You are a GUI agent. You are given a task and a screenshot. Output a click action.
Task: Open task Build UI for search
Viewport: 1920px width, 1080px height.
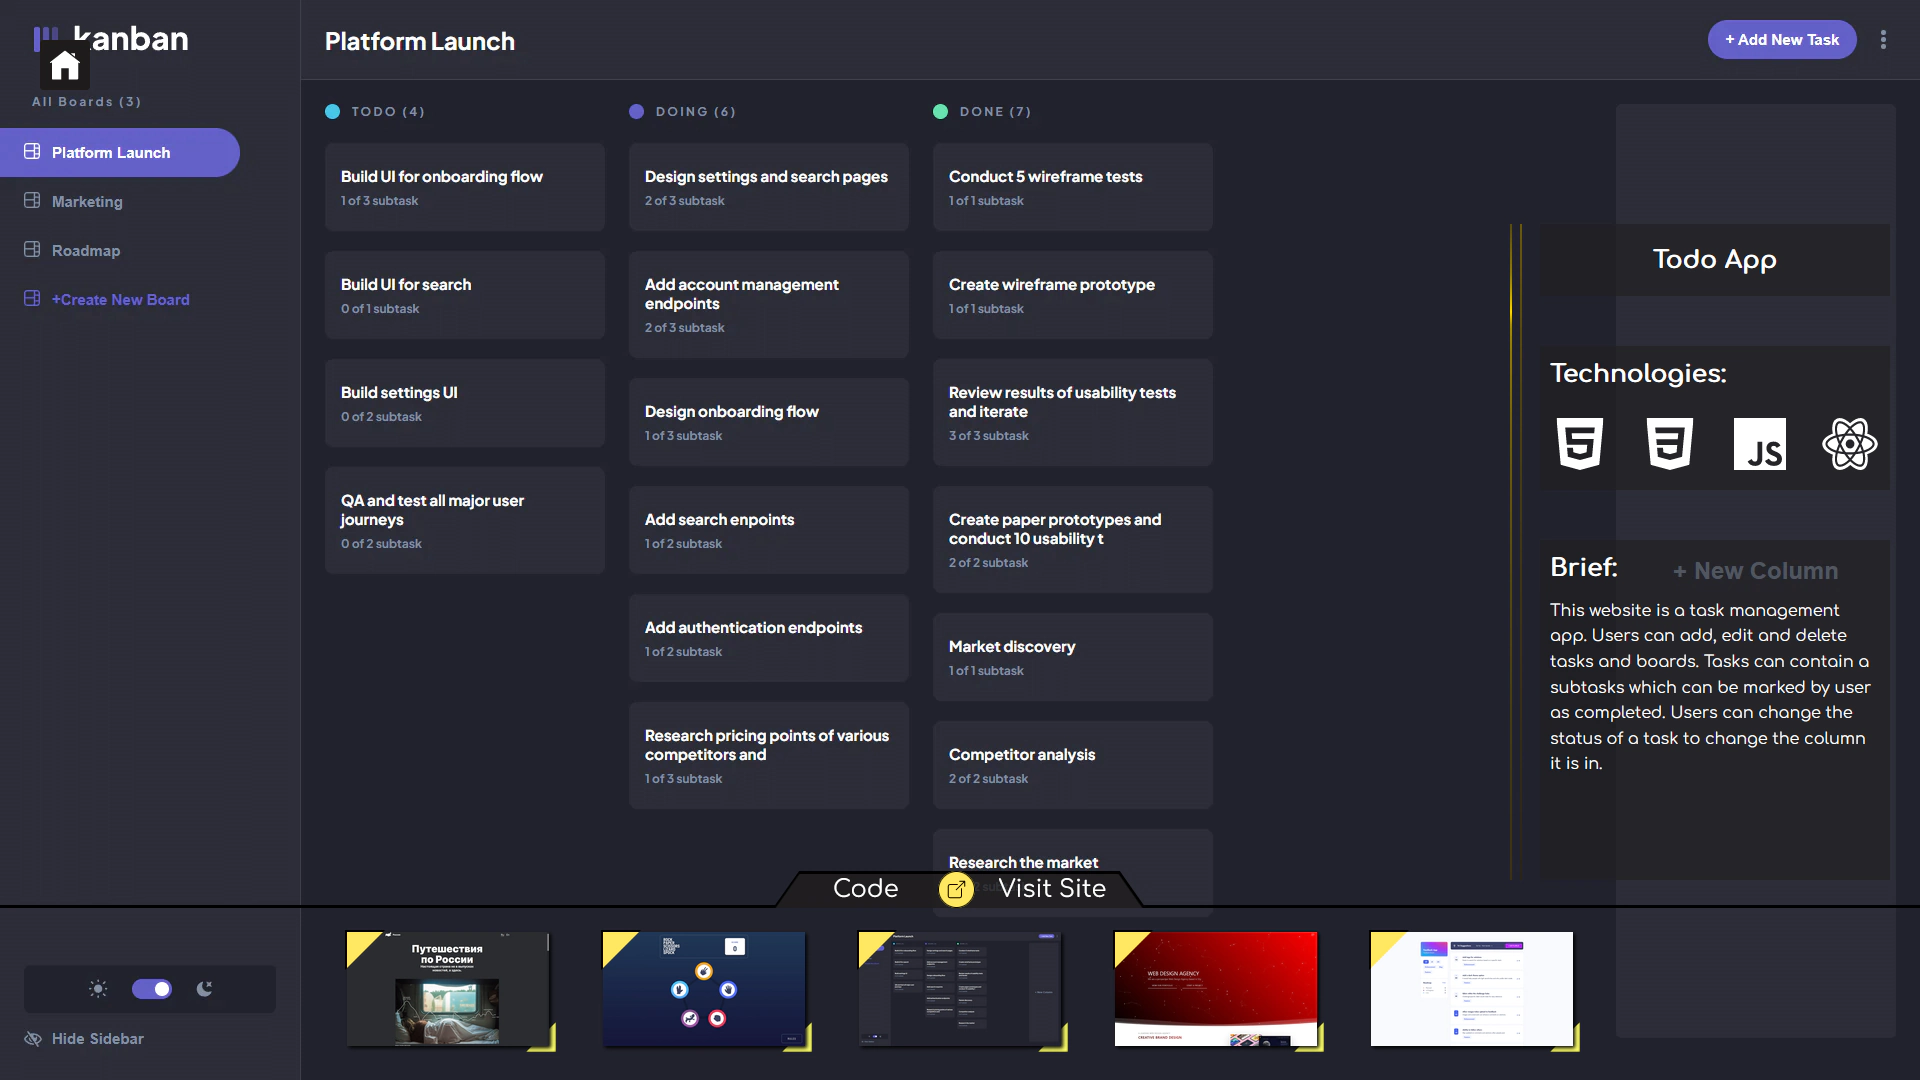pyautogui.click(x=465, y=295)
